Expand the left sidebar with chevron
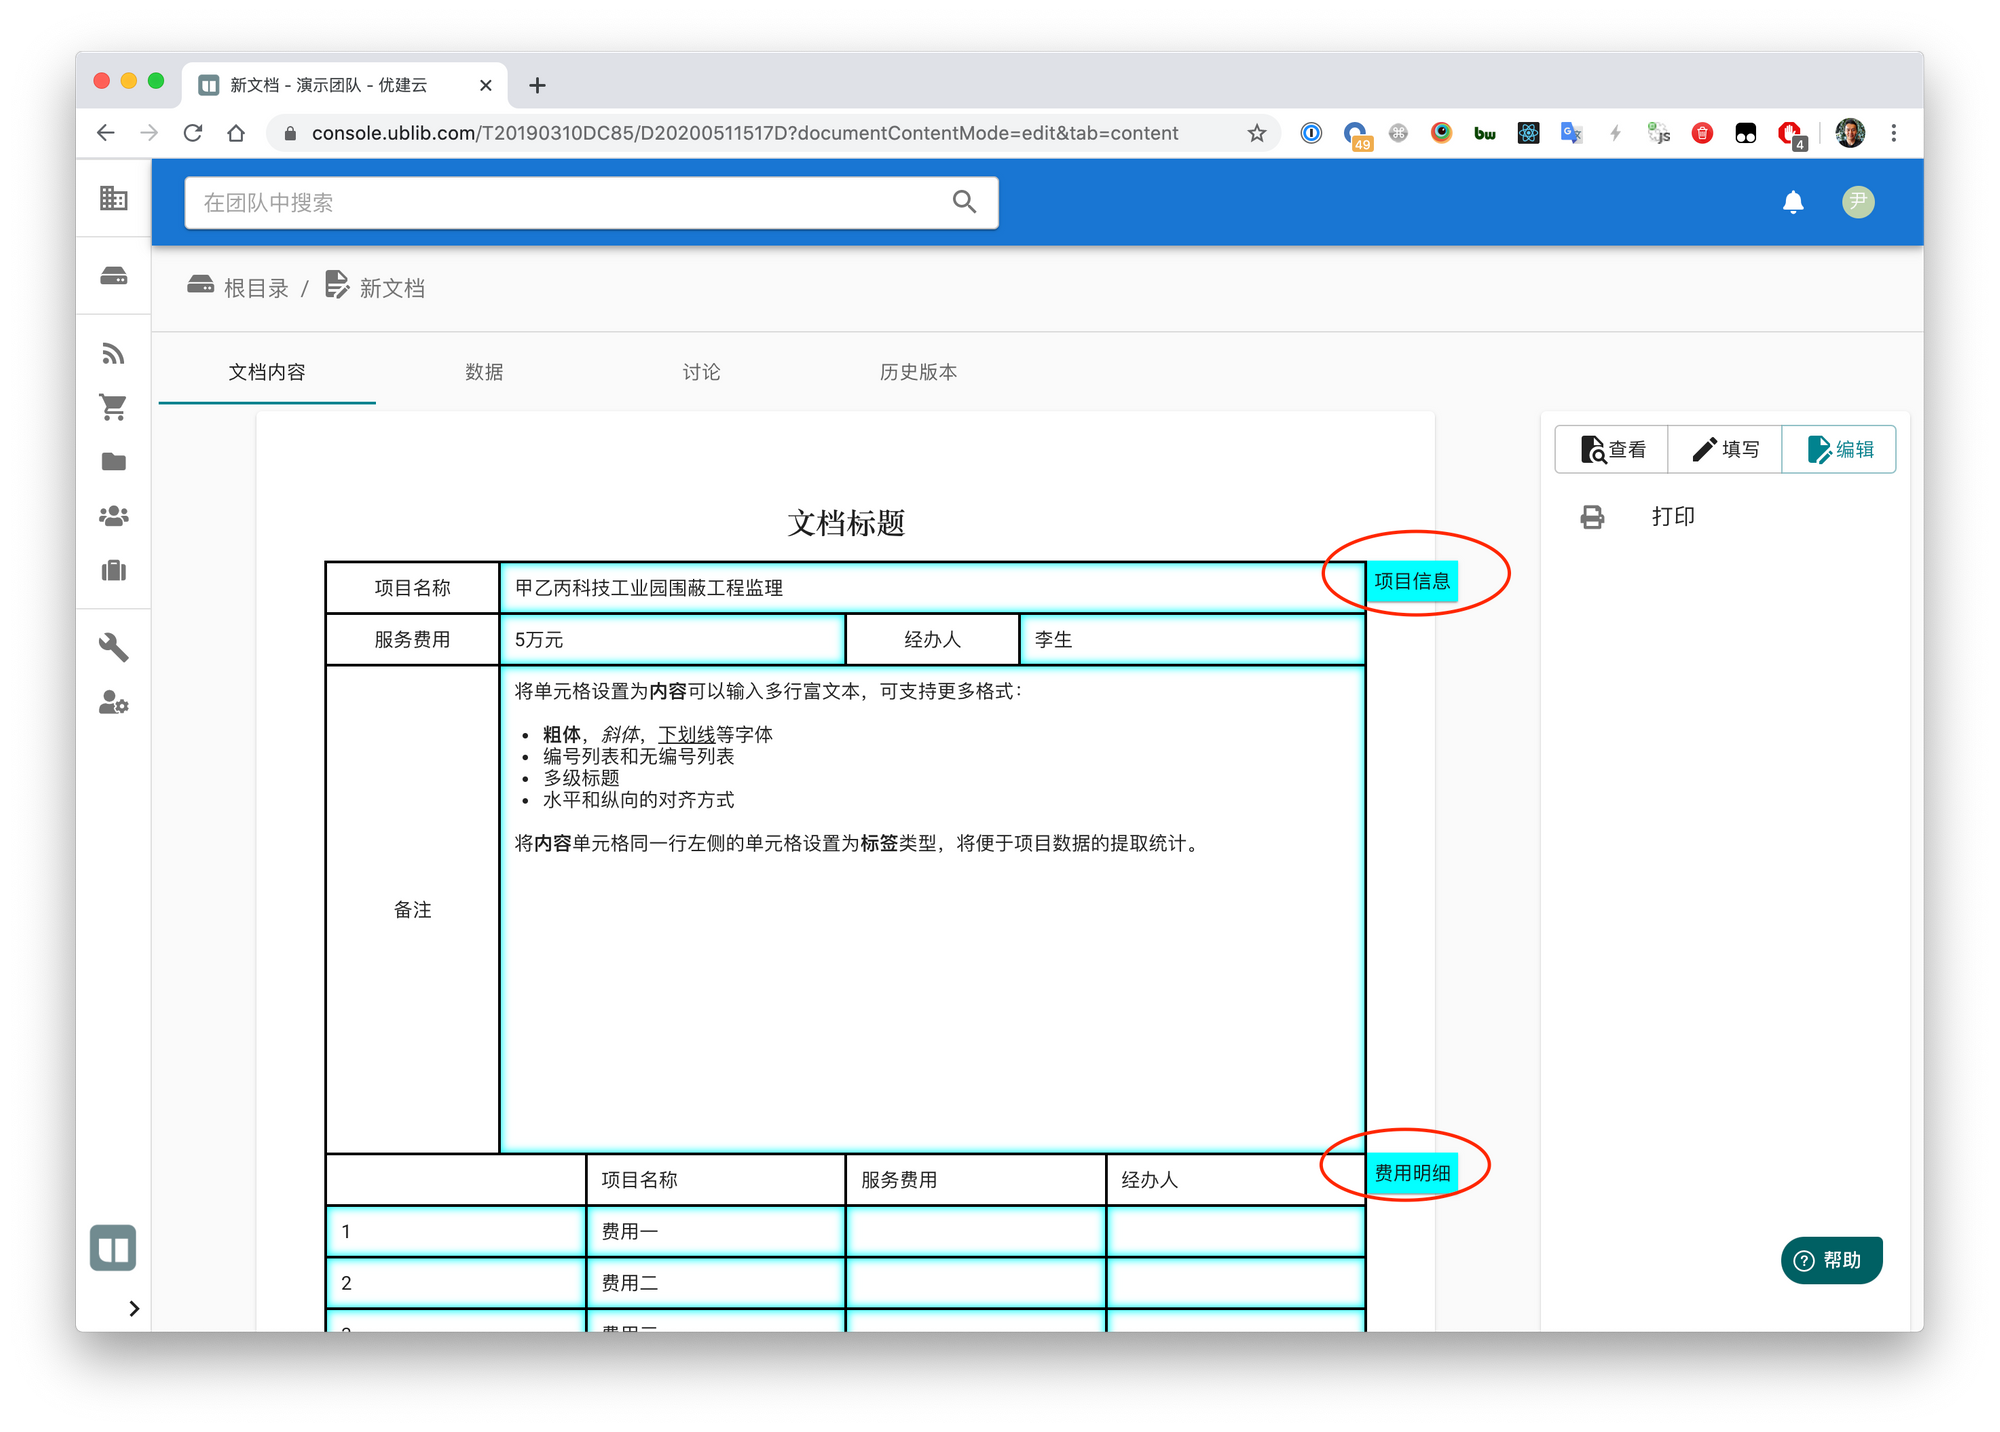The height and width of the screenshot is (1432, 2000). click(134, 1308)
